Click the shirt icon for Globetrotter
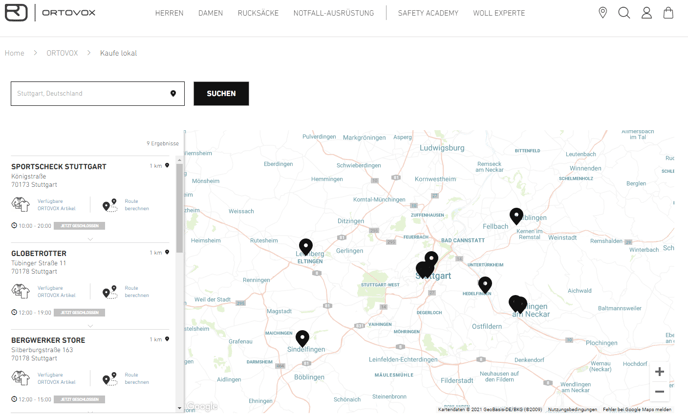 click(20, 291)
